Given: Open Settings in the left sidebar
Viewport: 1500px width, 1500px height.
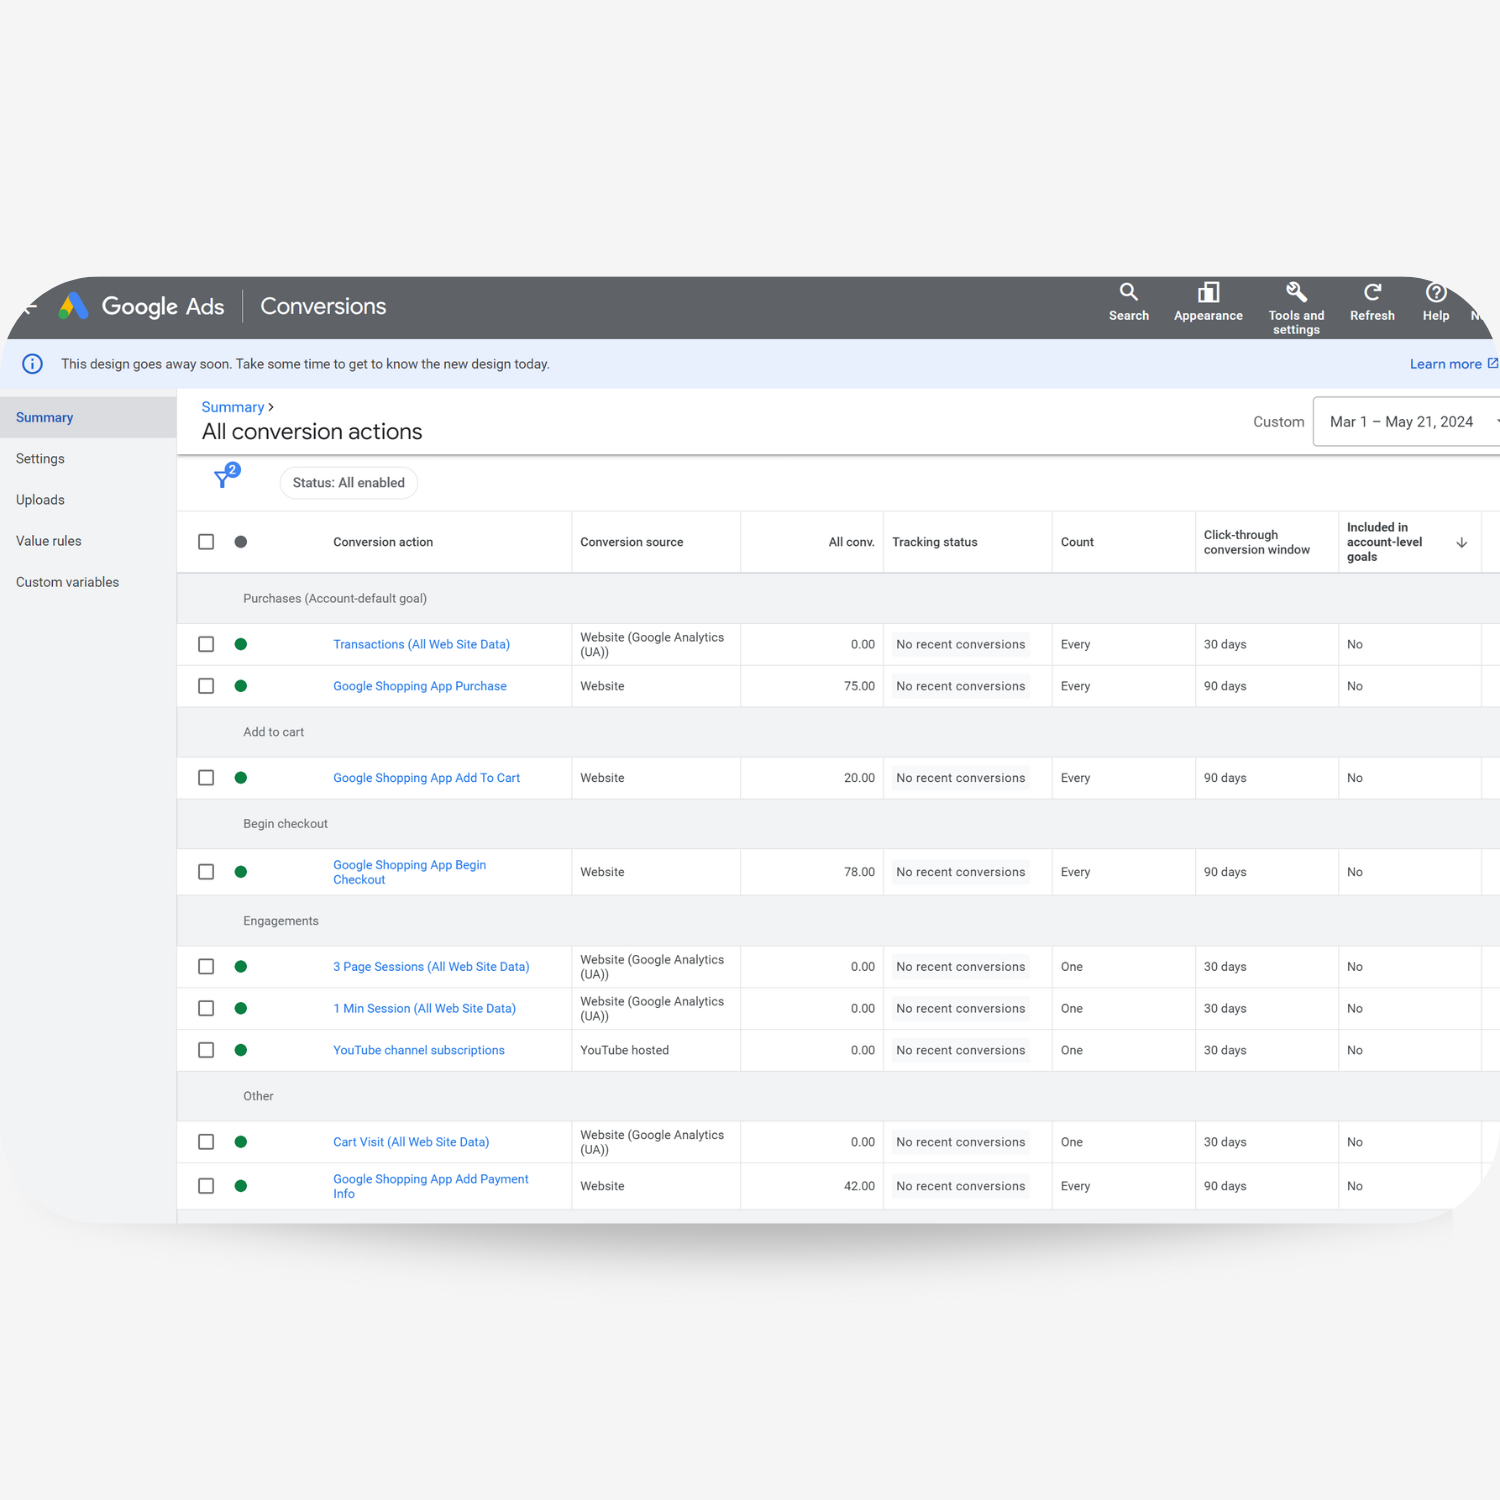Looking at the screenshot, I should (x=88, y=459).
